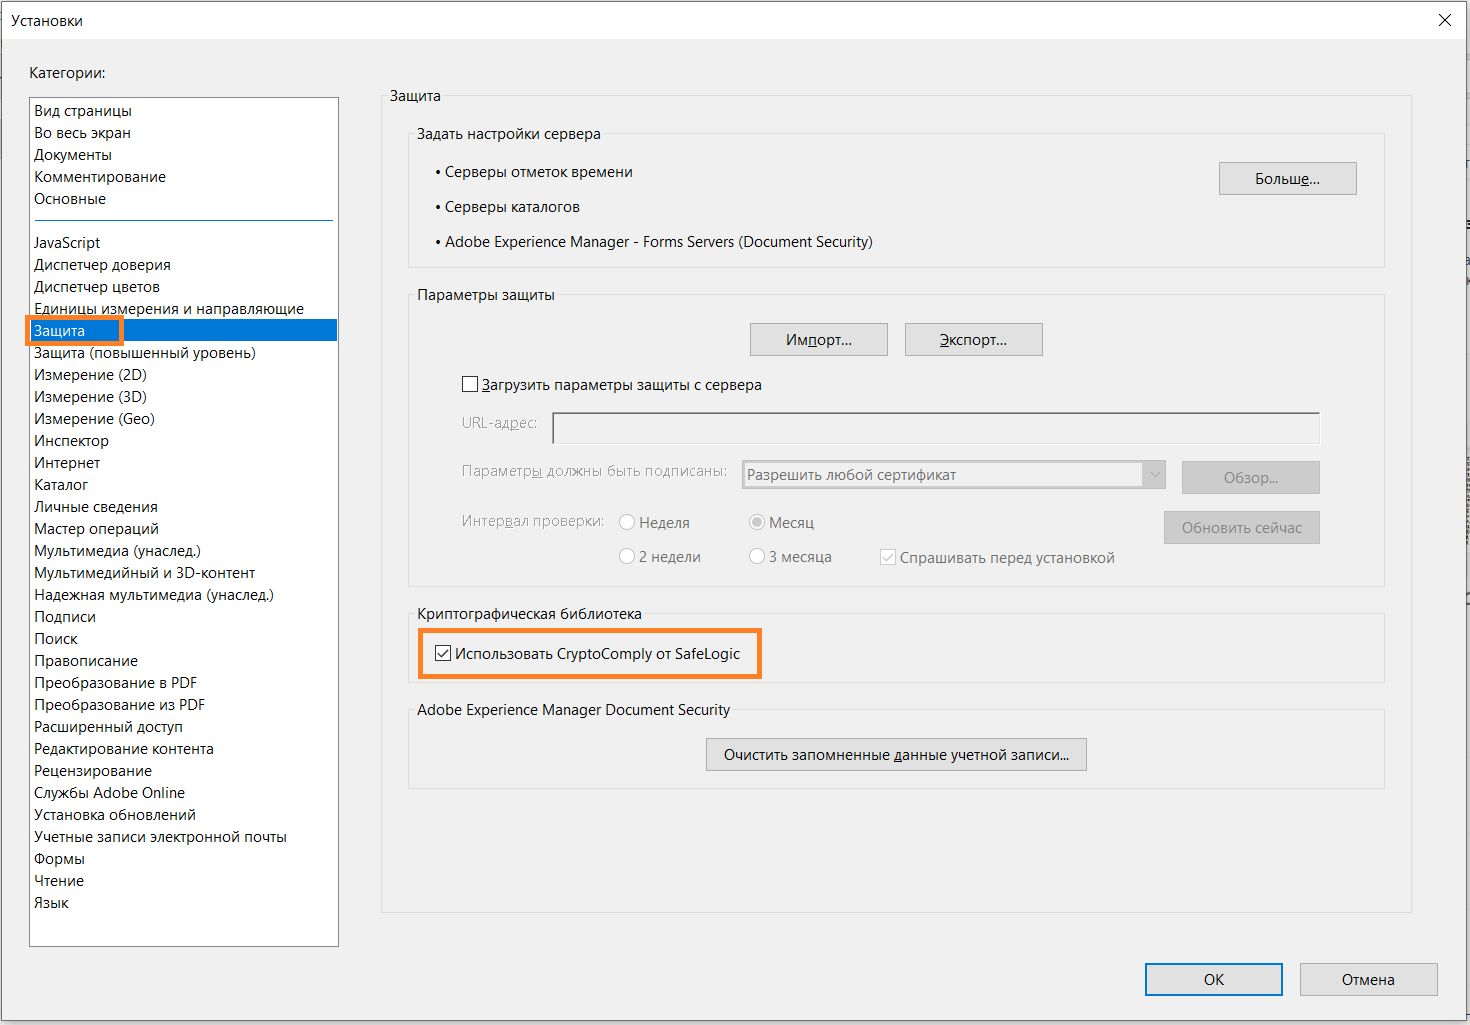Screen dimensions: 1470x1025
Task: Open the Инспектор category
Action: point(184,441)
